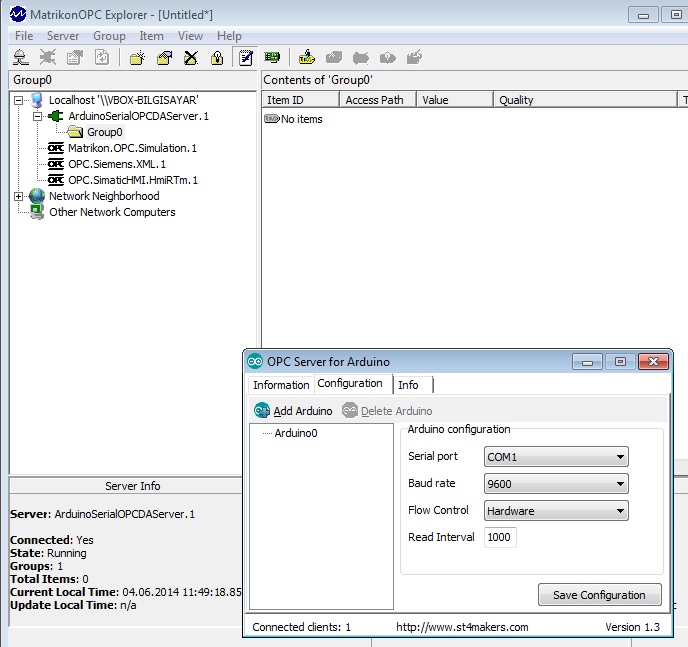The image size is (688, 647).
Task: Click the Arduino logo in dialog title bar
Action: (255, 361)
